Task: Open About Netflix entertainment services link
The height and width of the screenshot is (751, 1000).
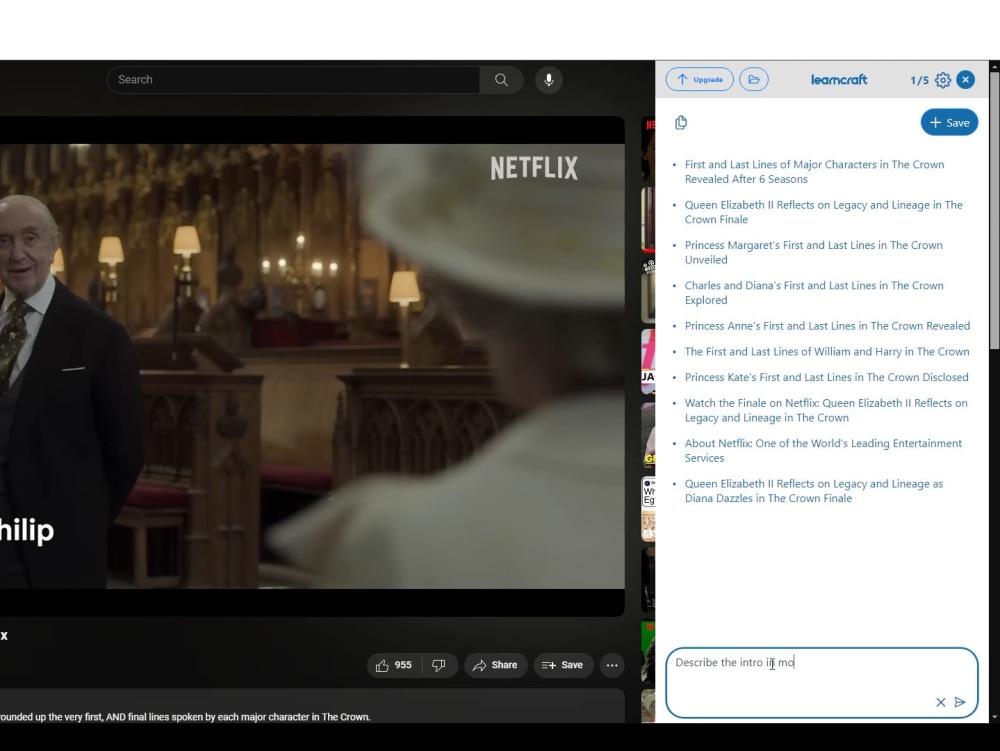Action: click(823, 451)
